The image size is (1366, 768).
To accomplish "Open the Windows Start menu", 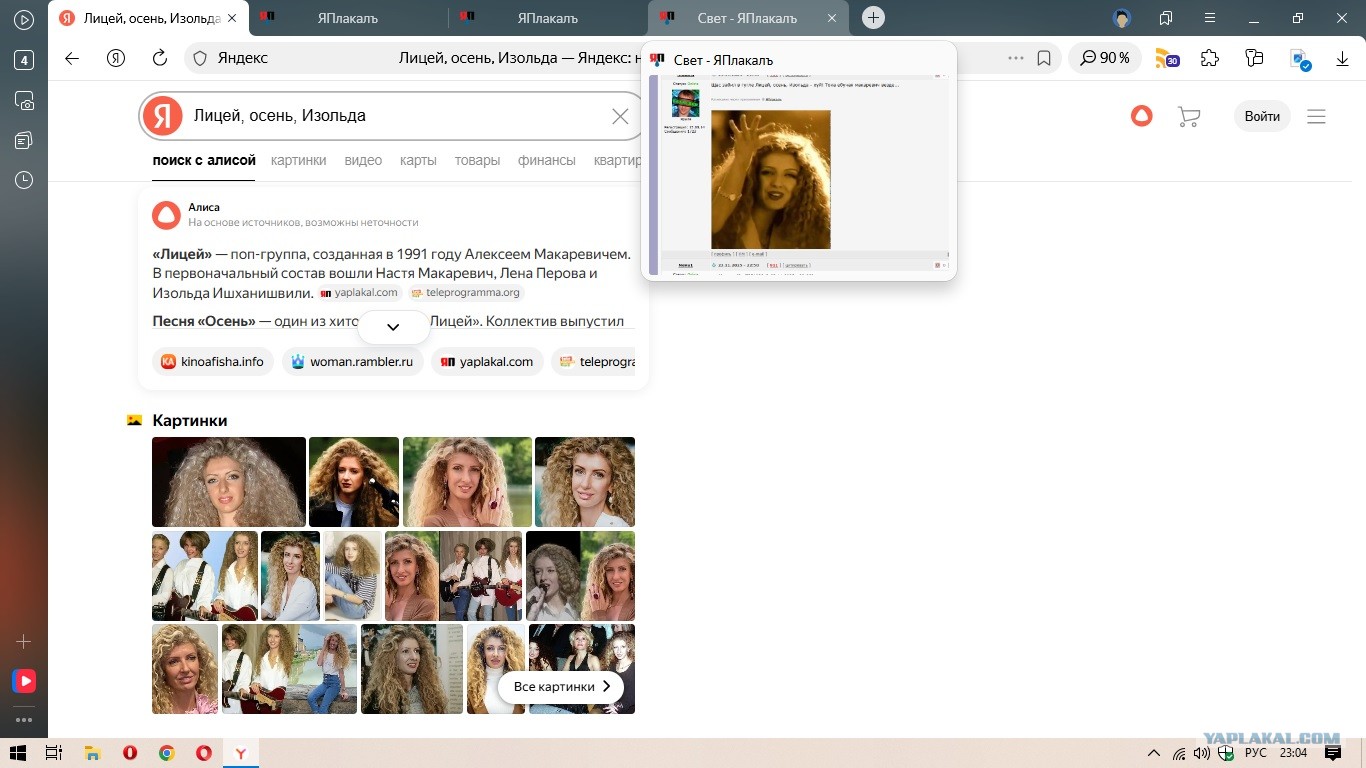I will pyautogui.click(x=16, y=753).
